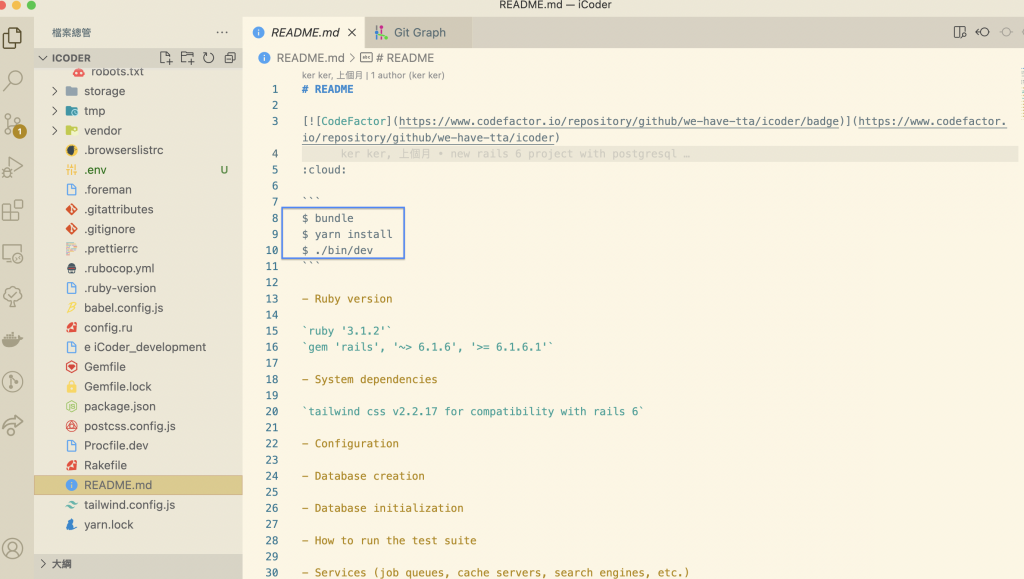Open the Run and Debug view
Viewport: 1024px width, 579px height.
13,167
